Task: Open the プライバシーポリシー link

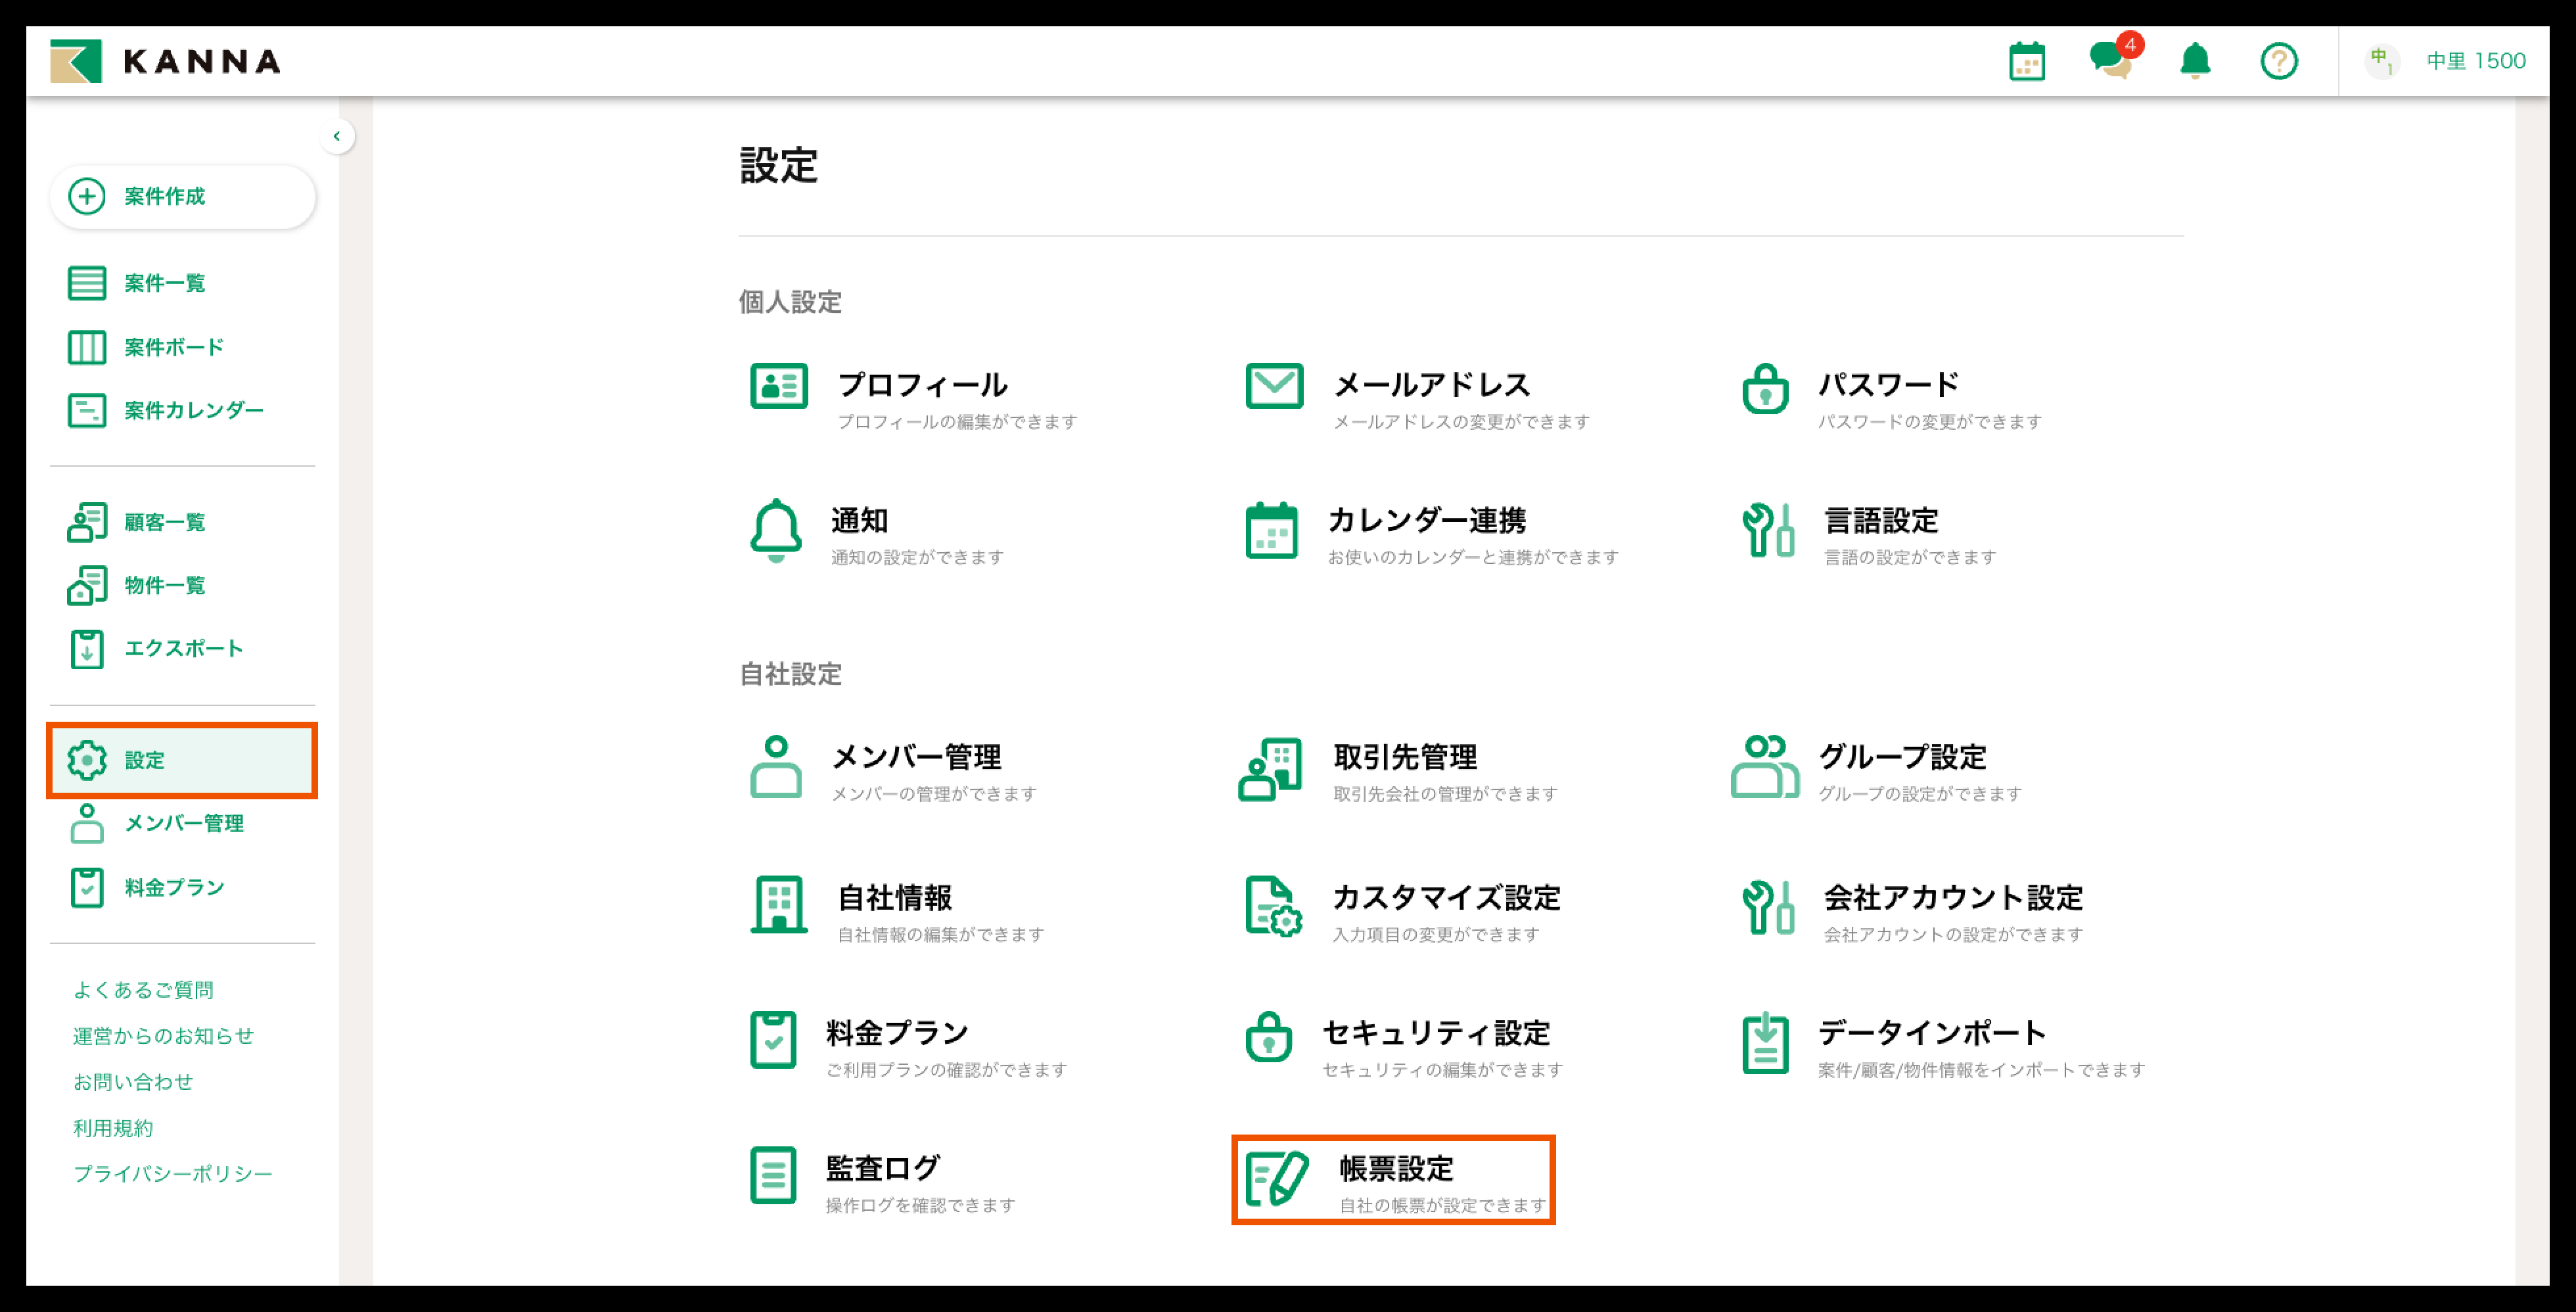Action: click(x=172, y=1173)
